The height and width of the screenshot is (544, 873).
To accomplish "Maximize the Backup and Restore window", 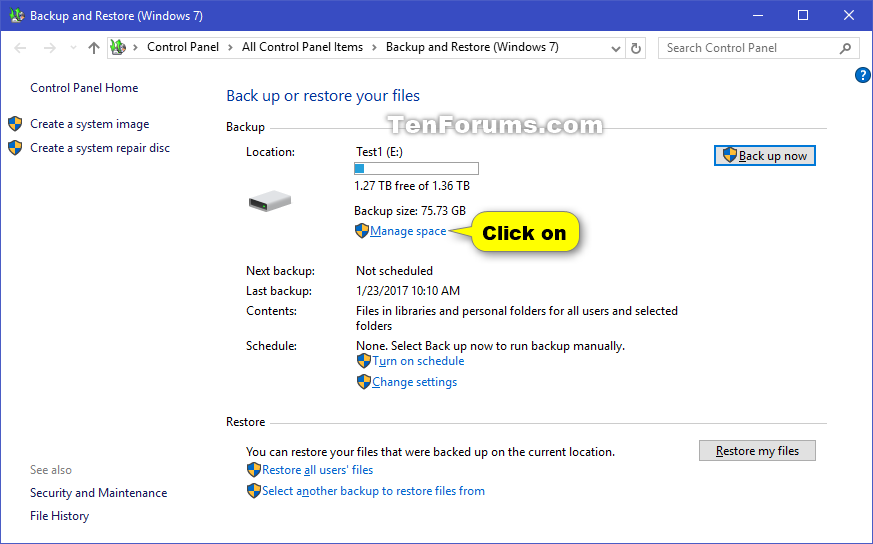I will [x=803, y=16].
